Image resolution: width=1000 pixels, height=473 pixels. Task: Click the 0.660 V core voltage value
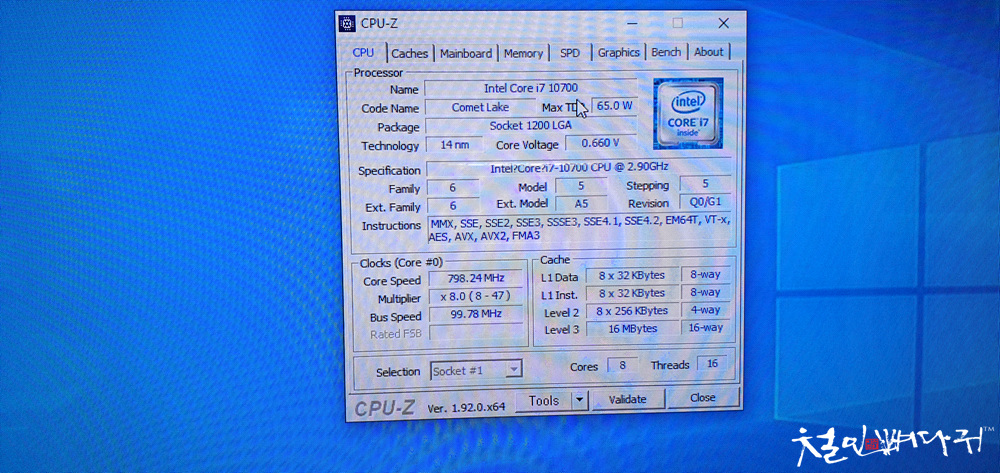(601, 143)
